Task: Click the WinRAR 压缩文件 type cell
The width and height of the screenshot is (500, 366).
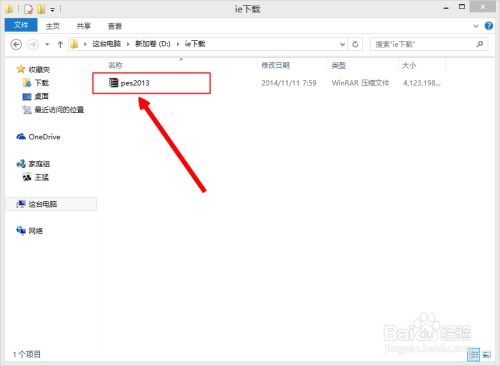Action: [360, 83]
